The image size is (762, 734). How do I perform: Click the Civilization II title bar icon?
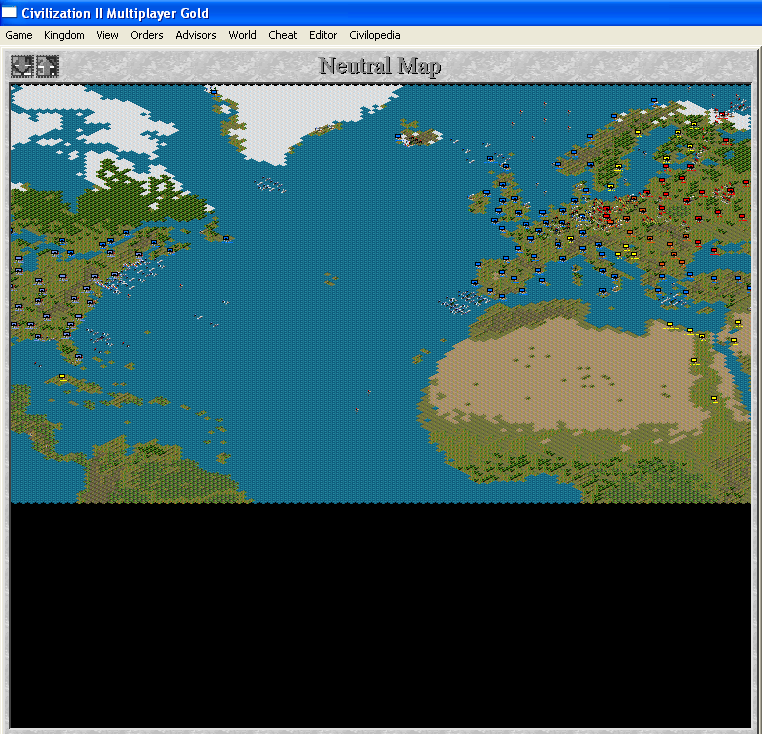click(10, 12)
